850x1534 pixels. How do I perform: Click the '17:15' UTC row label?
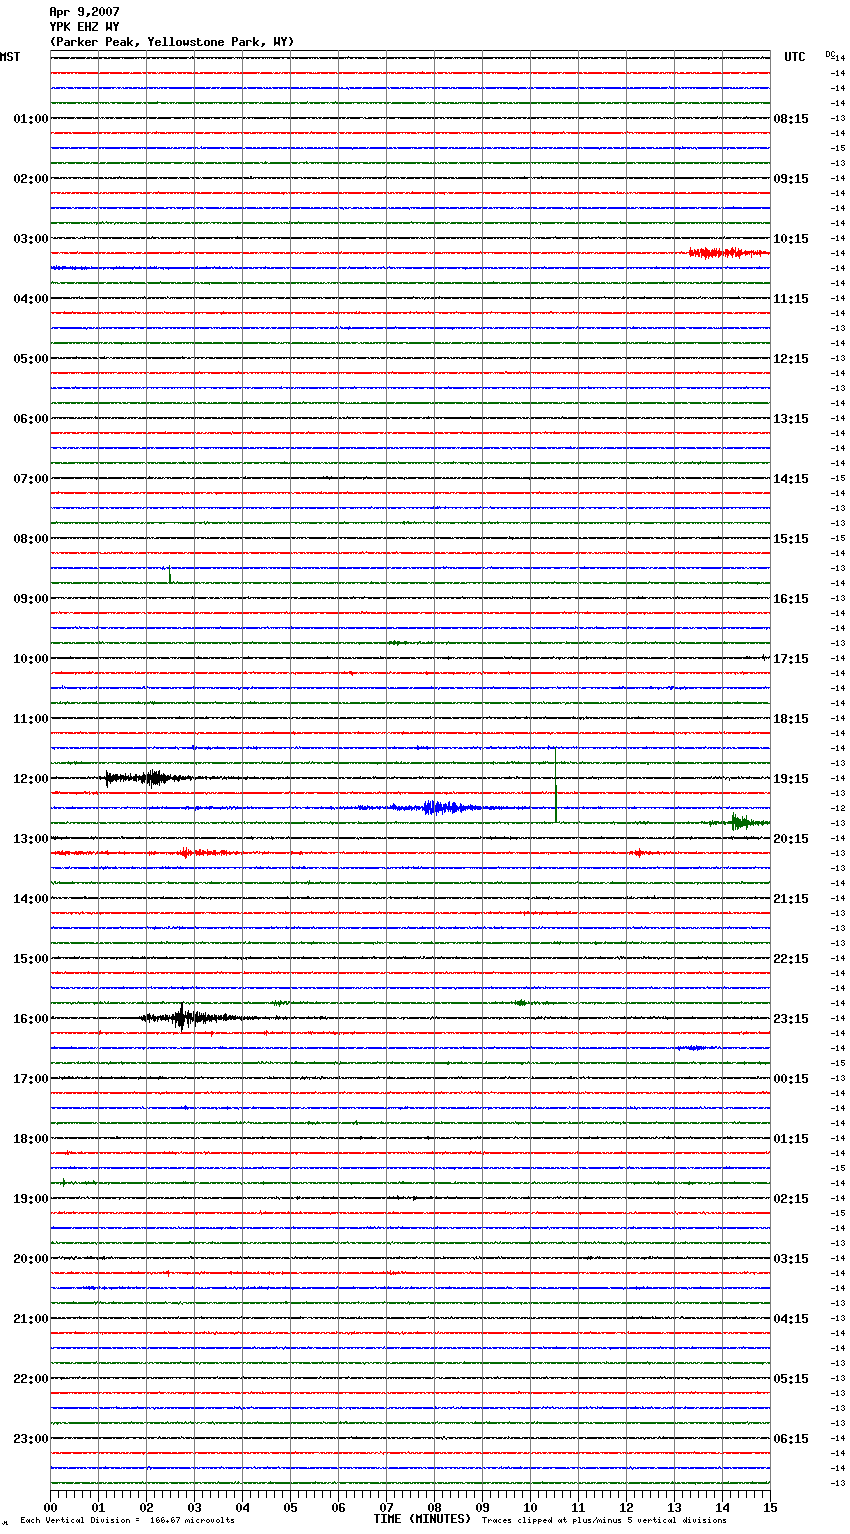pyautogui.click(x=791, y=659)
